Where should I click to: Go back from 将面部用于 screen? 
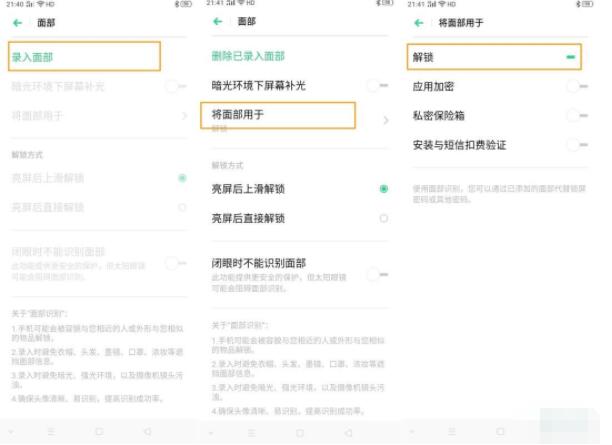point(419,23)
